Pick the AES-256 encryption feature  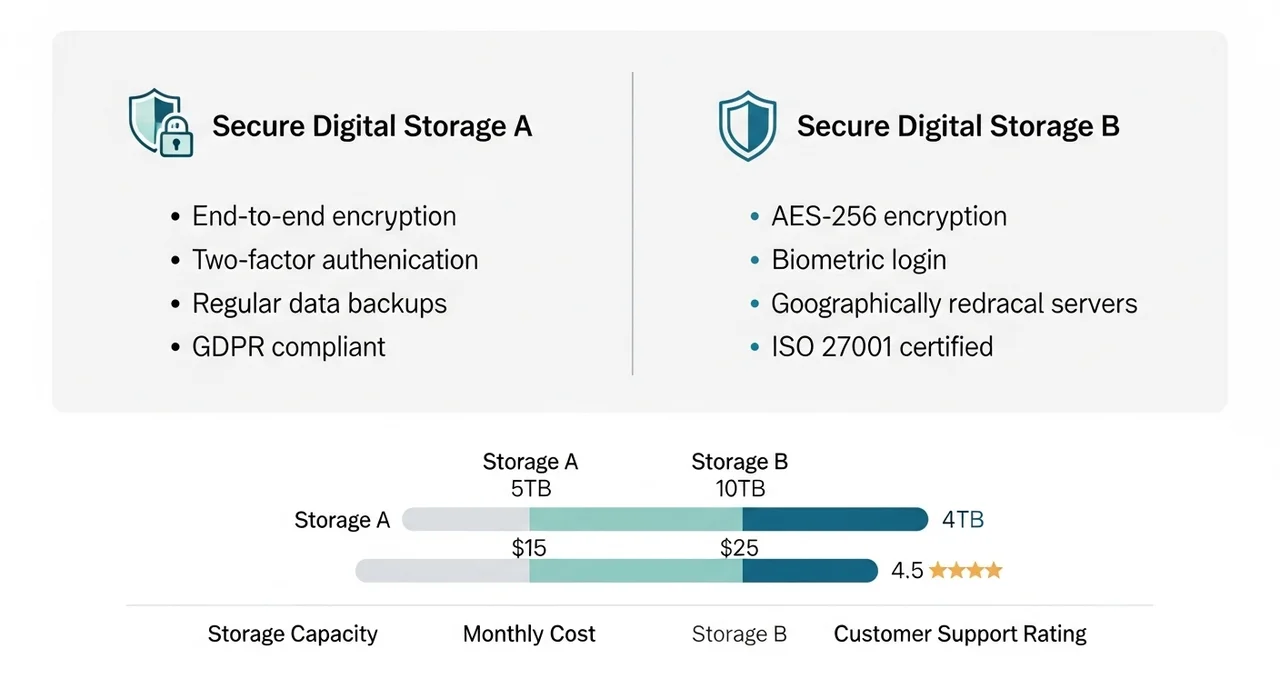[888, 216]
